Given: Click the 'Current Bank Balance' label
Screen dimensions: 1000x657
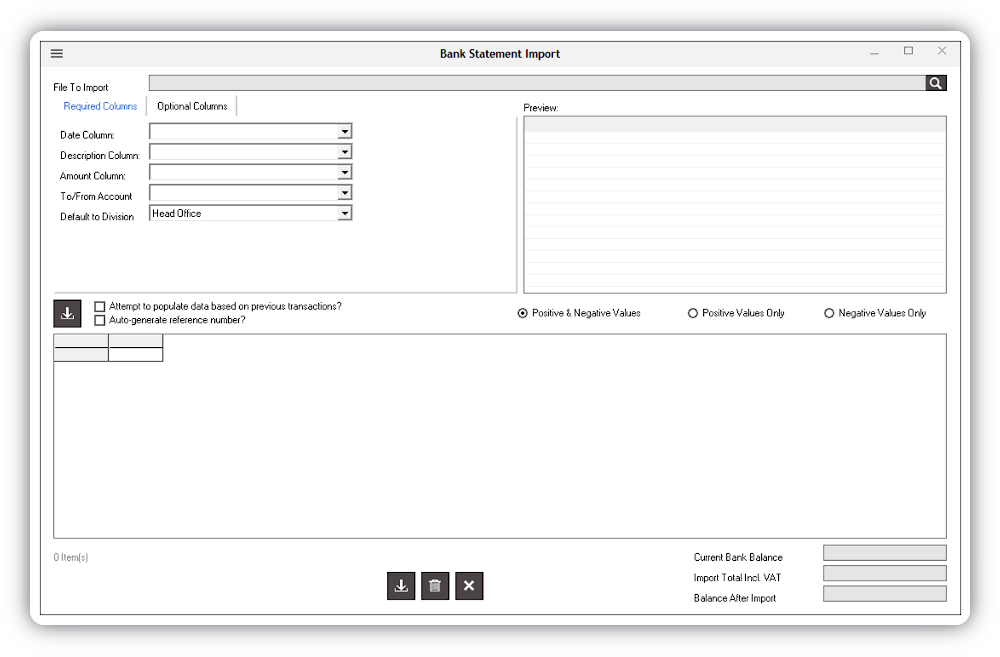Looking at the screenshot, I should (738, 557).
